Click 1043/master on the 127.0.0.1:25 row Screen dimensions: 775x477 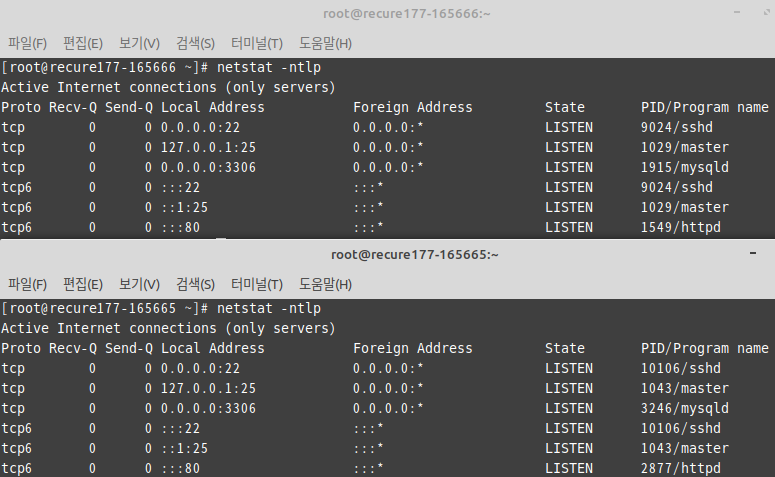click(685, 389)
